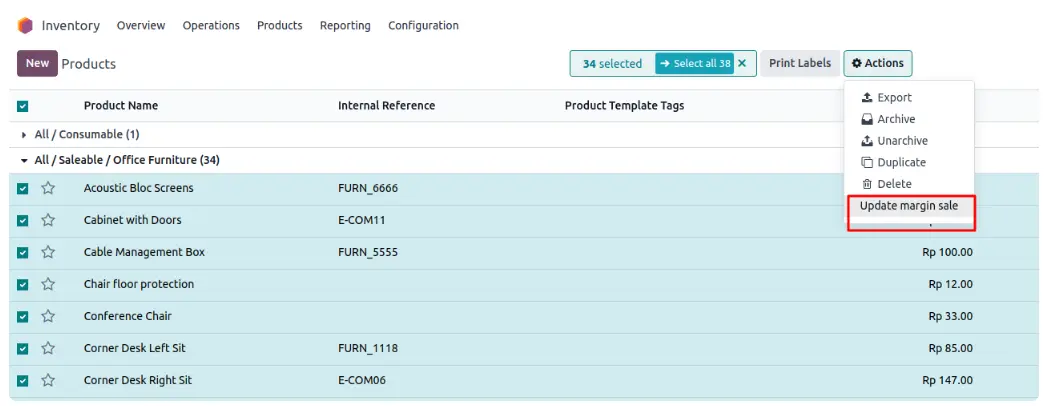Choose Update margin sale from Actions menu

[x=908, y=206]
